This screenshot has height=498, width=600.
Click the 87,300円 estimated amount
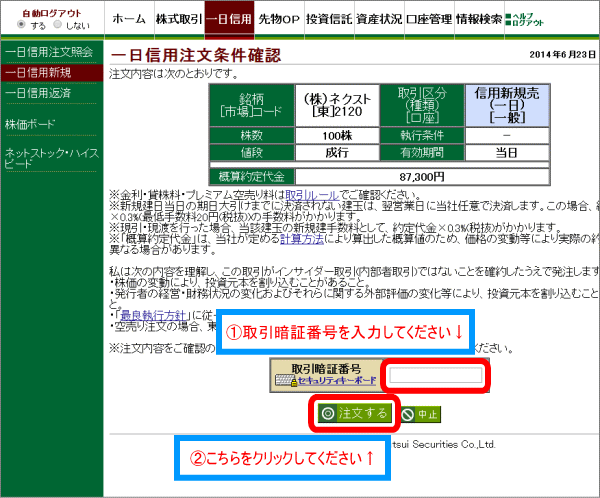[x=422, y=177]
